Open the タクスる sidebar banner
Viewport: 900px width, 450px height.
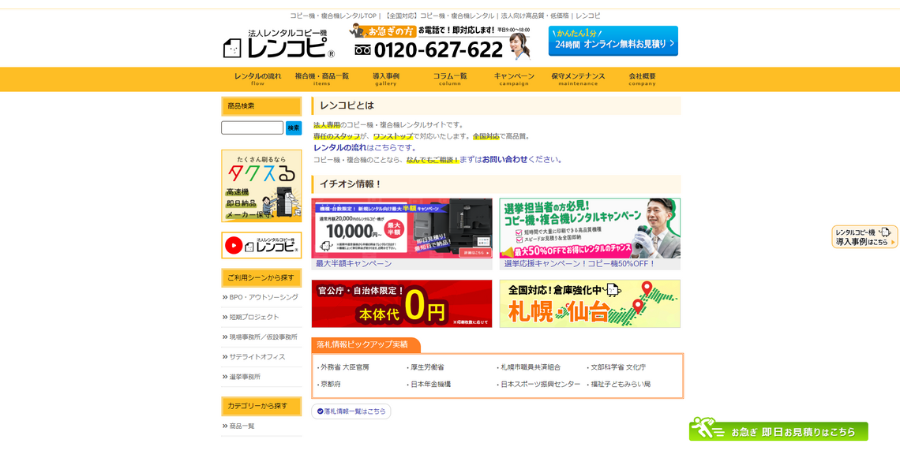pyautogui.click(x=261, y=186)
